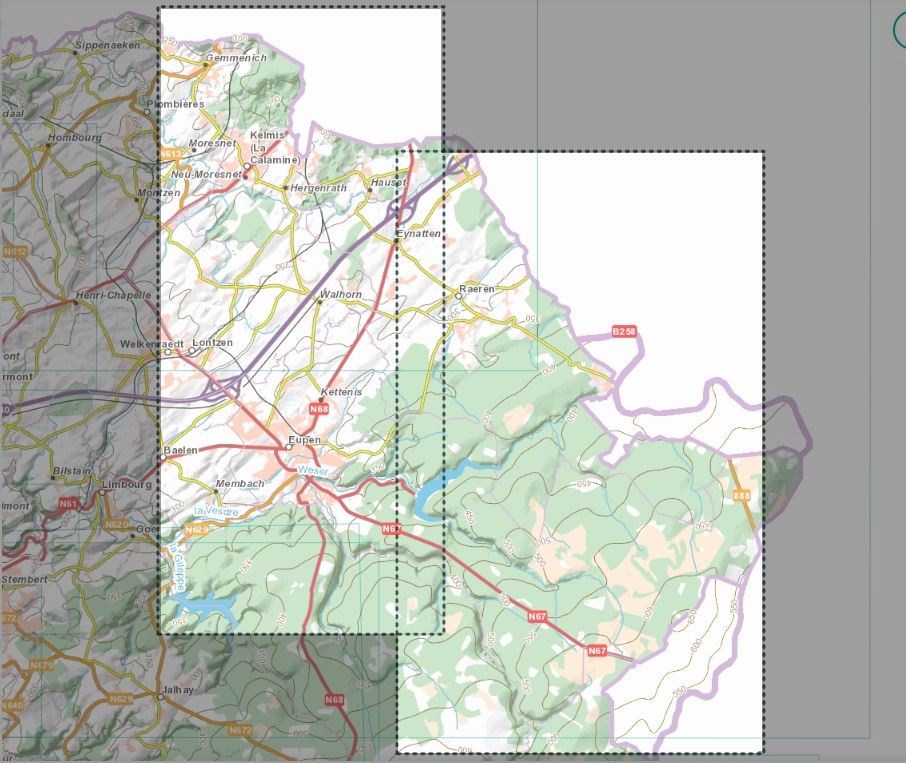Click the Kelmis (La Calamine) label
Viewport: 906px width, 763px height.
(268, 145)
